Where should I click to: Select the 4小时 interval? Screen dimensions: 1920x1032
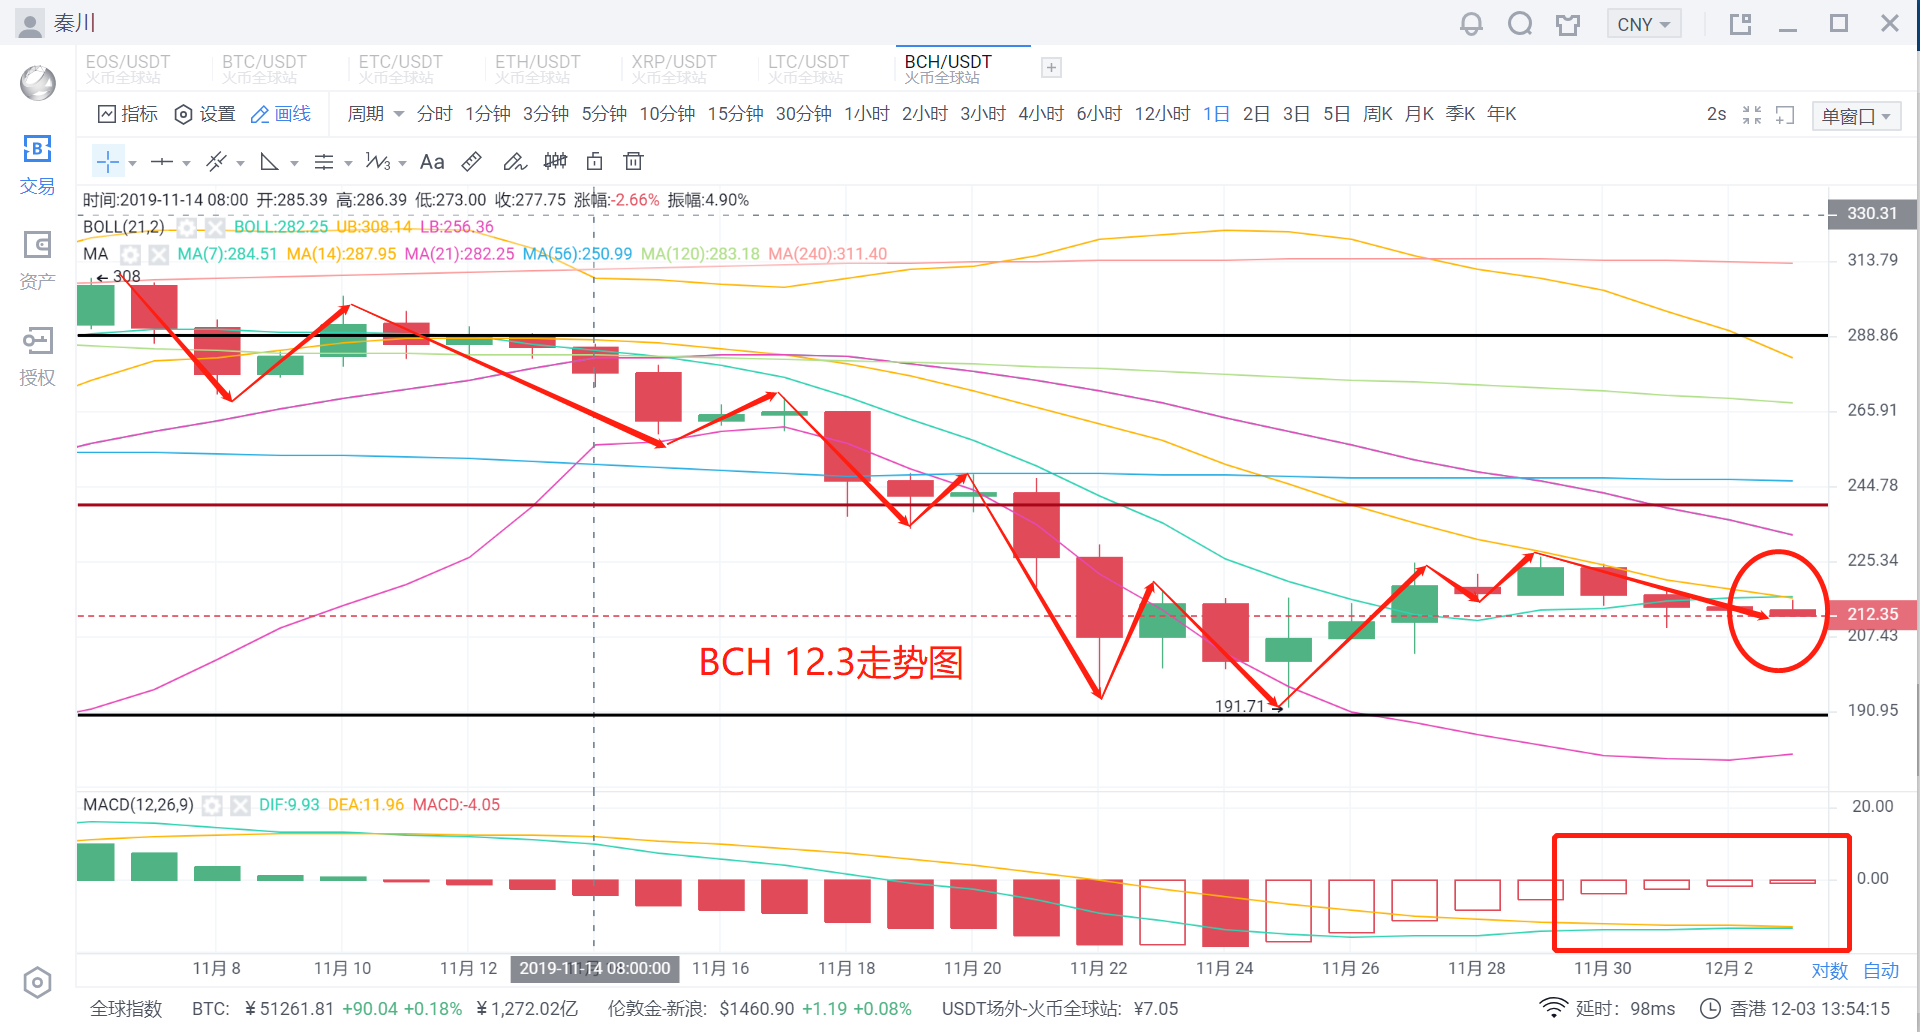(x=1041, y=114)
